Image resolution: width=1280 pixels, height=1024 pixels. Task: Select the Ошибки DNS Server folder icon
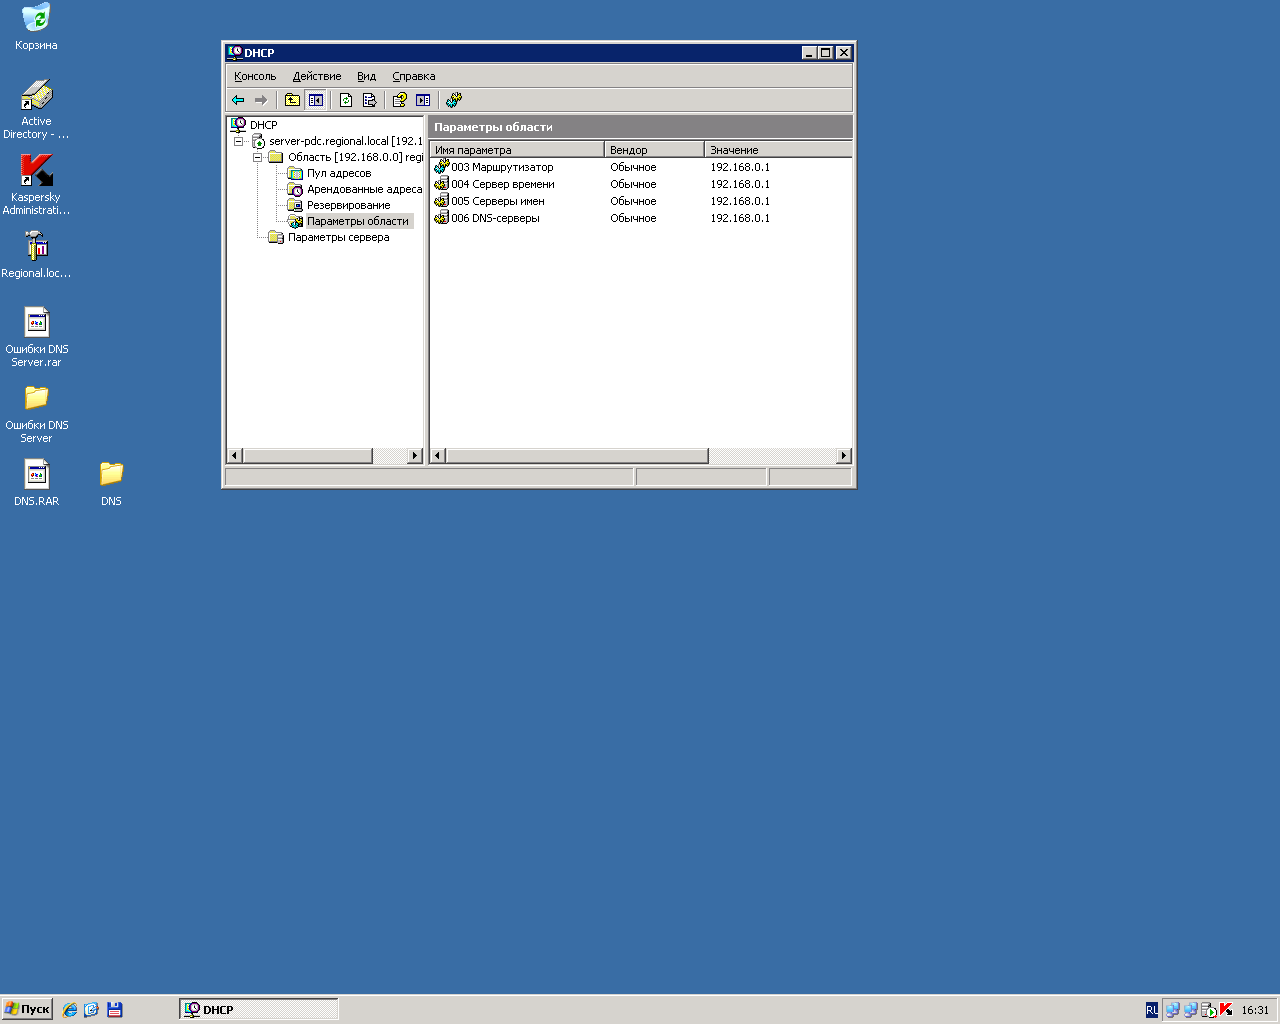tap(36, 414)
